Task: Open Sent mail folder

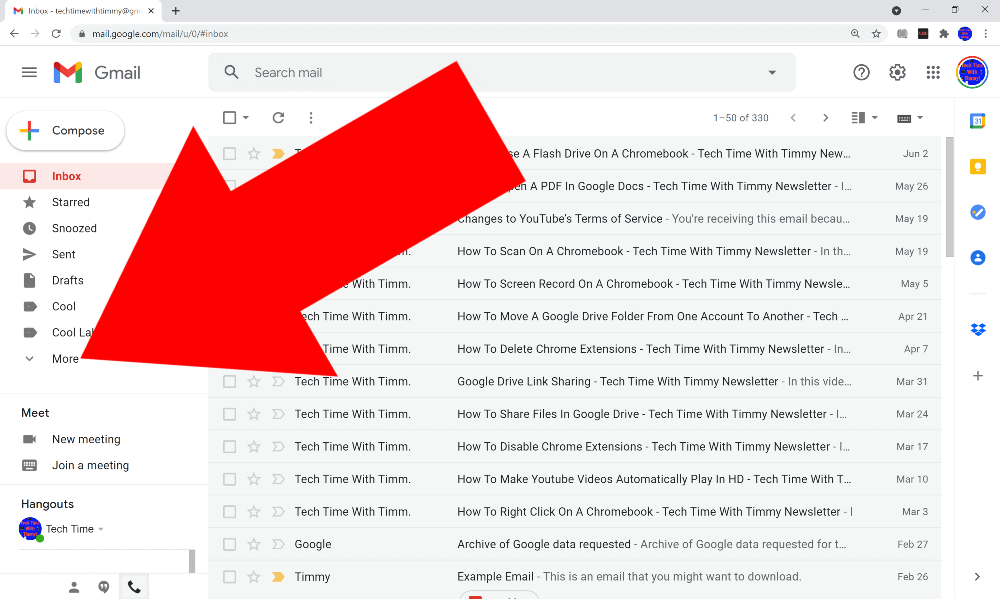Action: pos(64,255)
